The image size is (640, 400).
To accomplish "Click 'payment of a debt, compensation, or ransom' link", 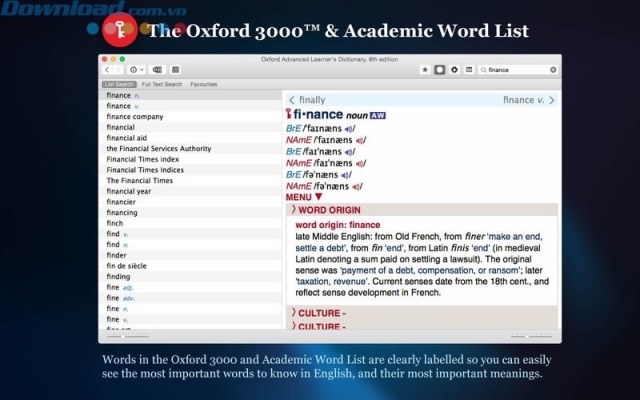I will [x=430, y=270].
